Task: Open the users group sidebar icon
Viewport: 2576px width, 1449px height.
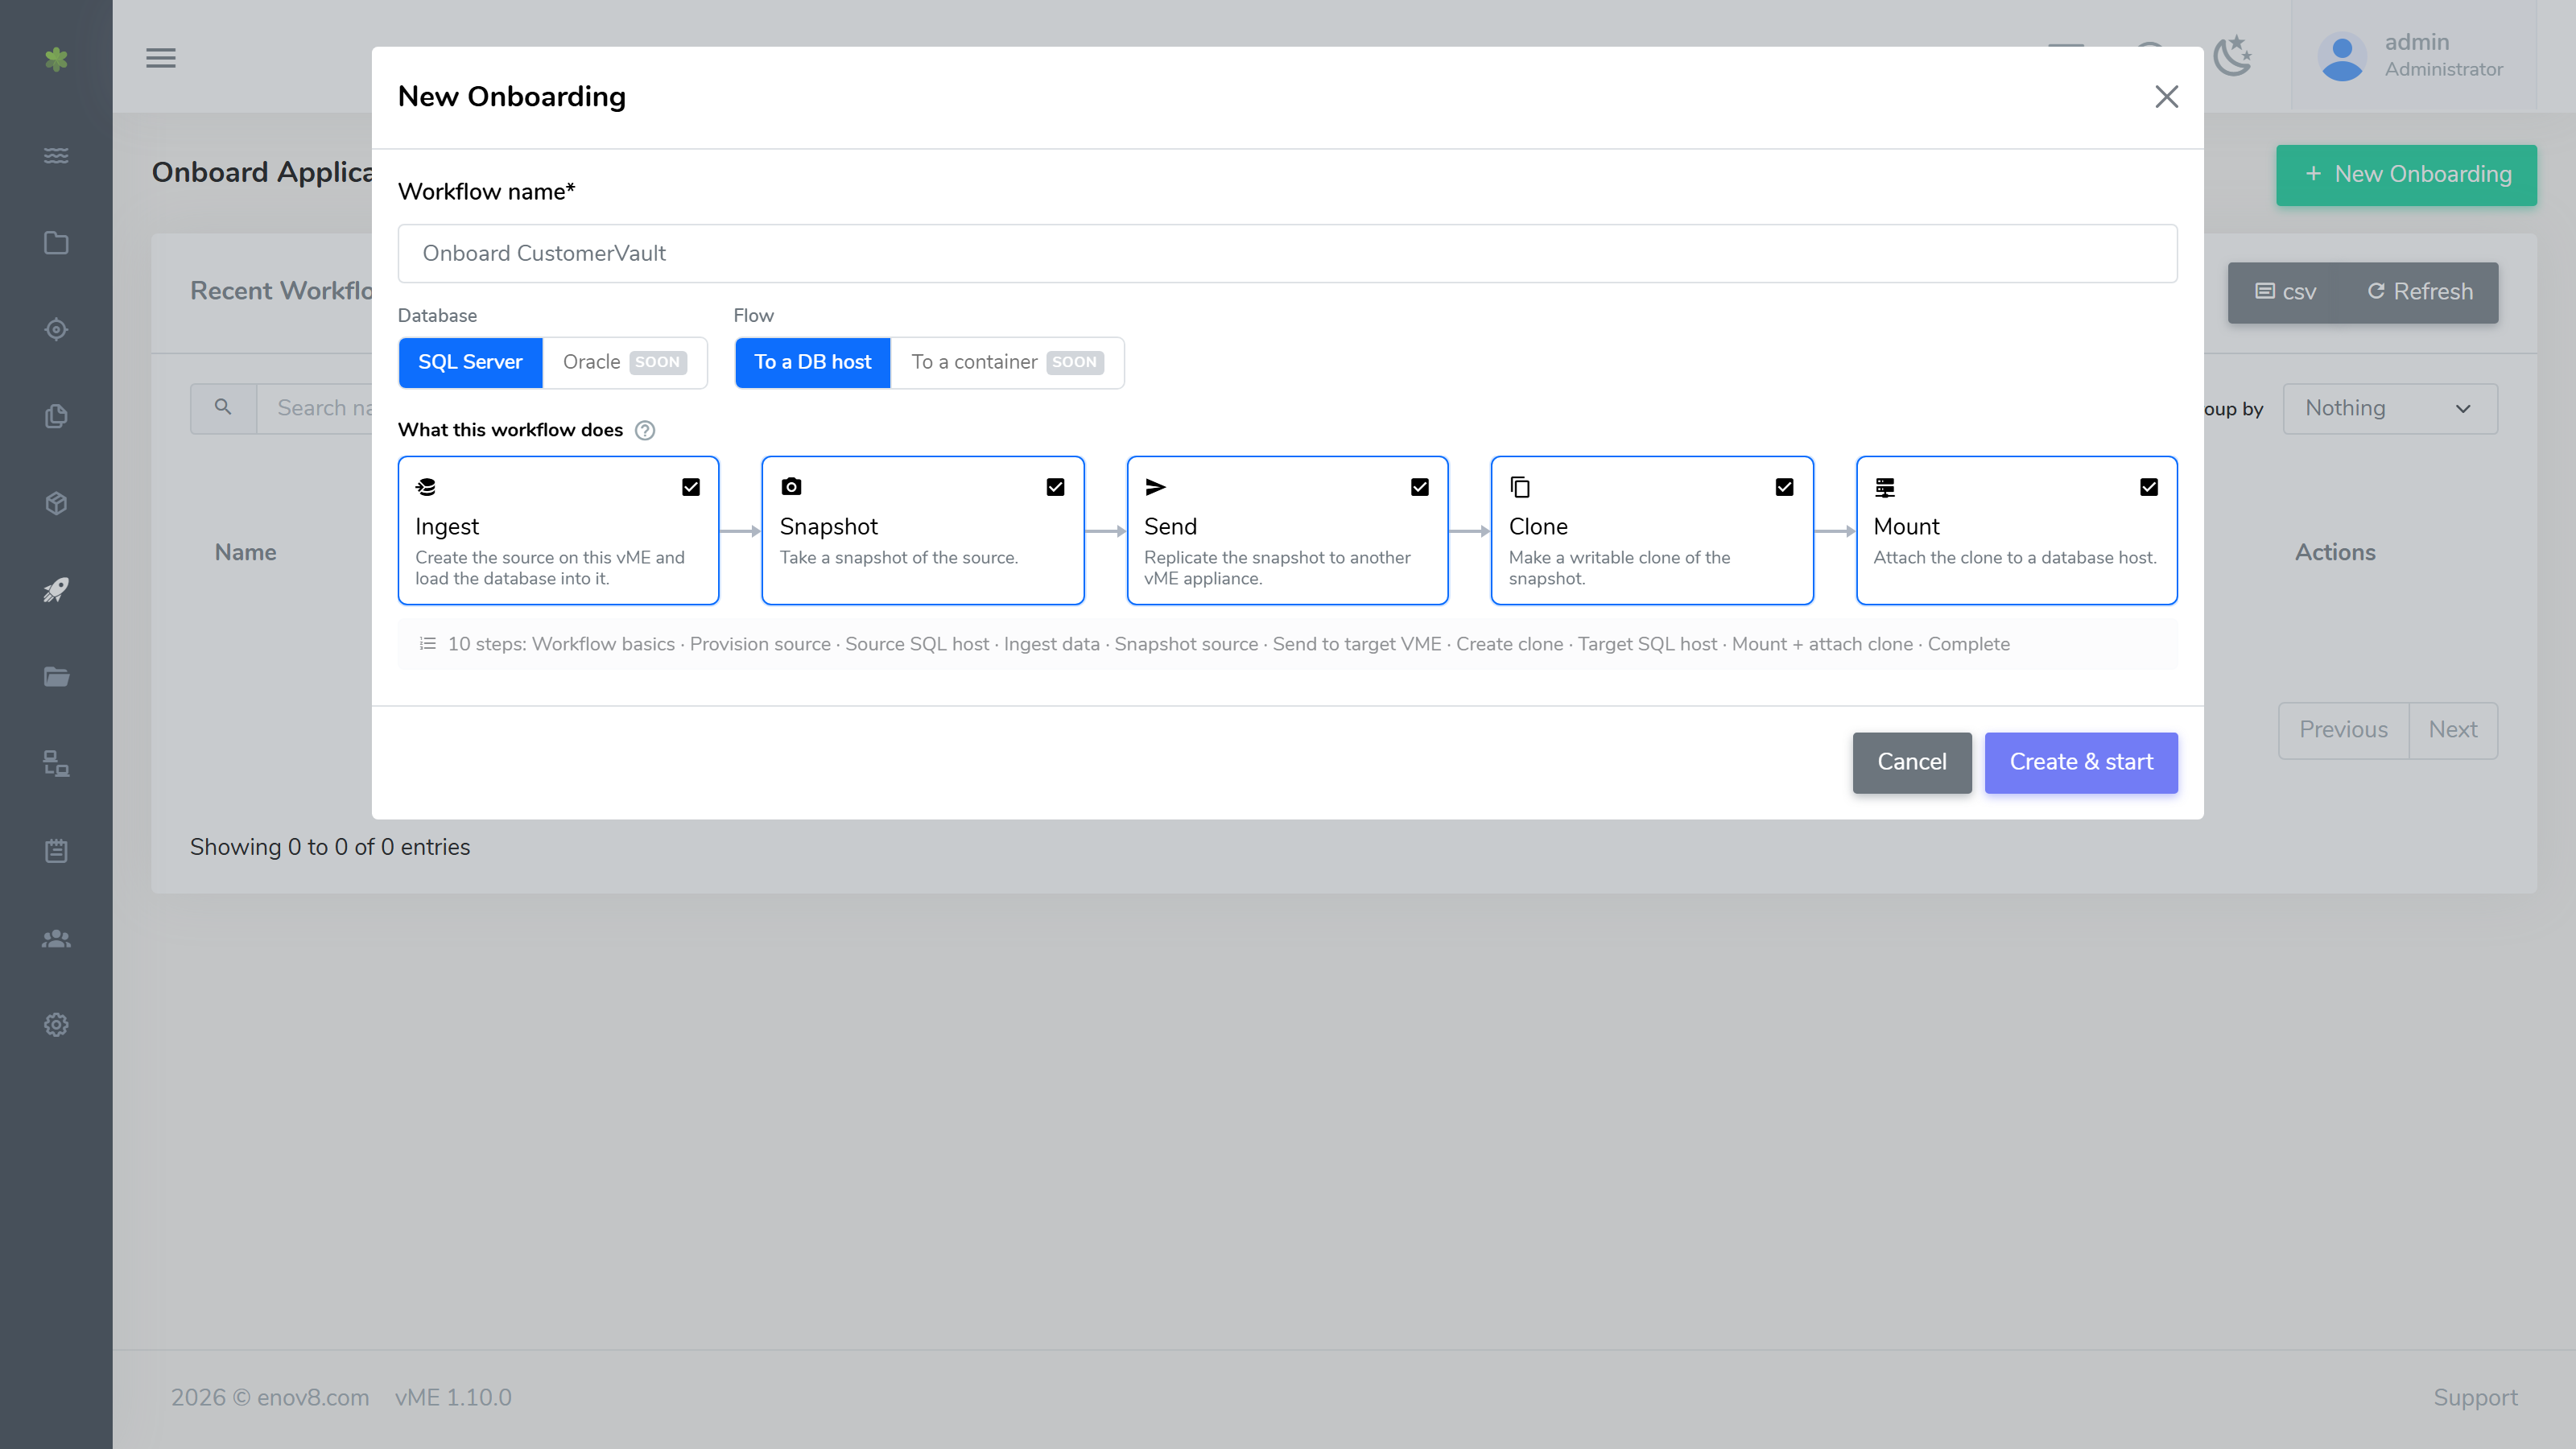Action: [x=56, y=938]
